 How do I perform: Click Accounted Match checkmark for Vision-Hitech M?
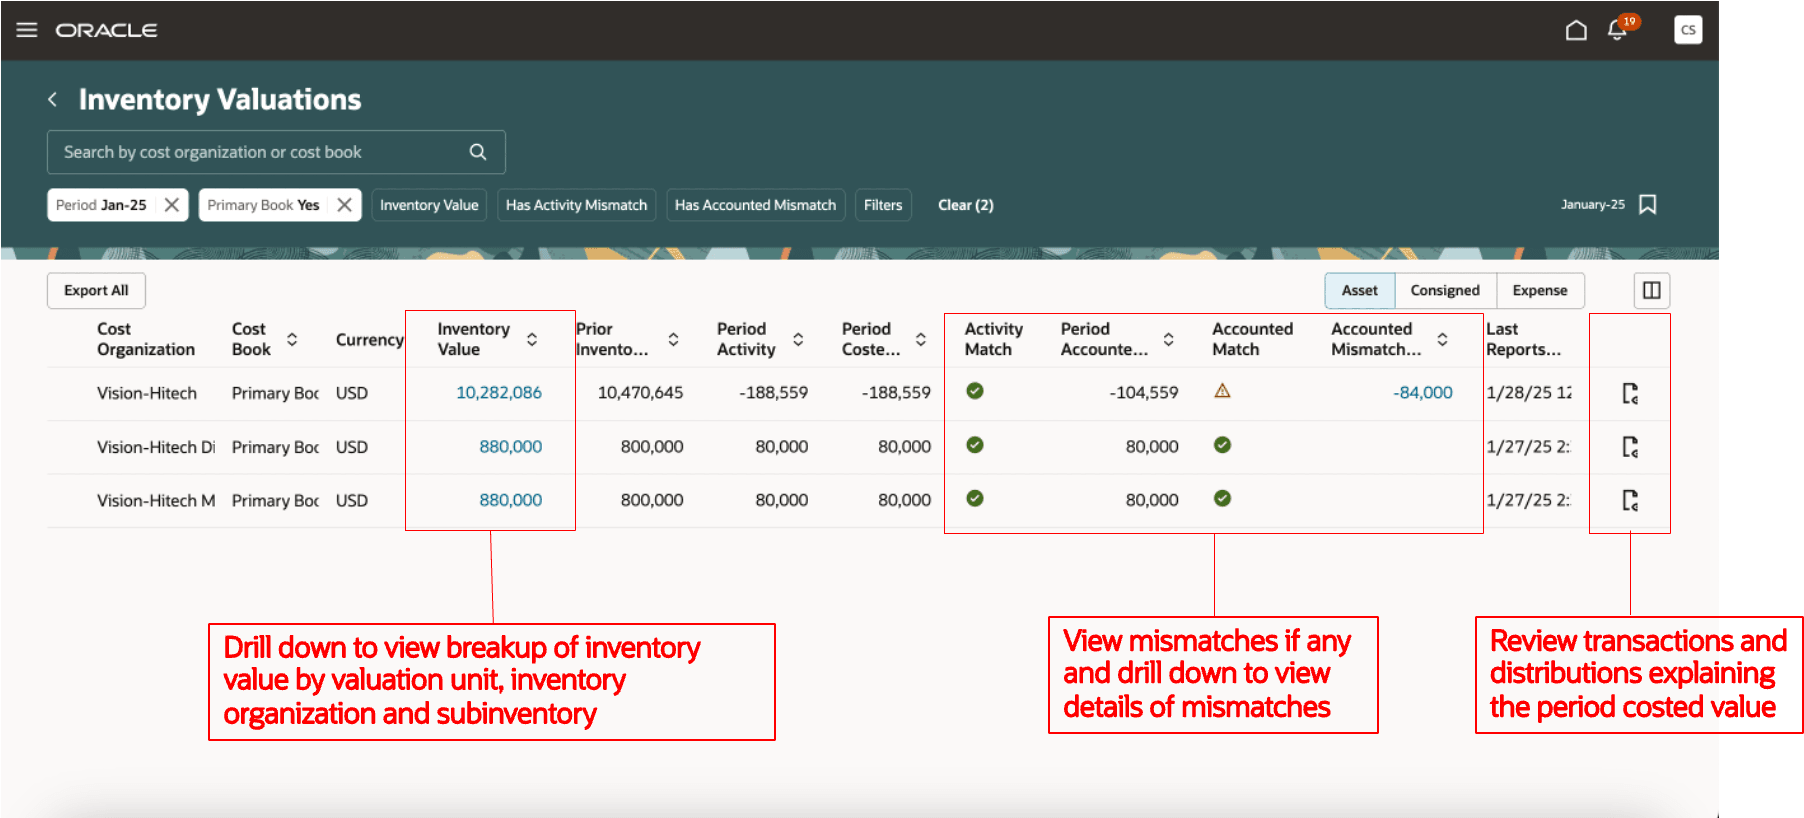click(x=1222, y=498)
